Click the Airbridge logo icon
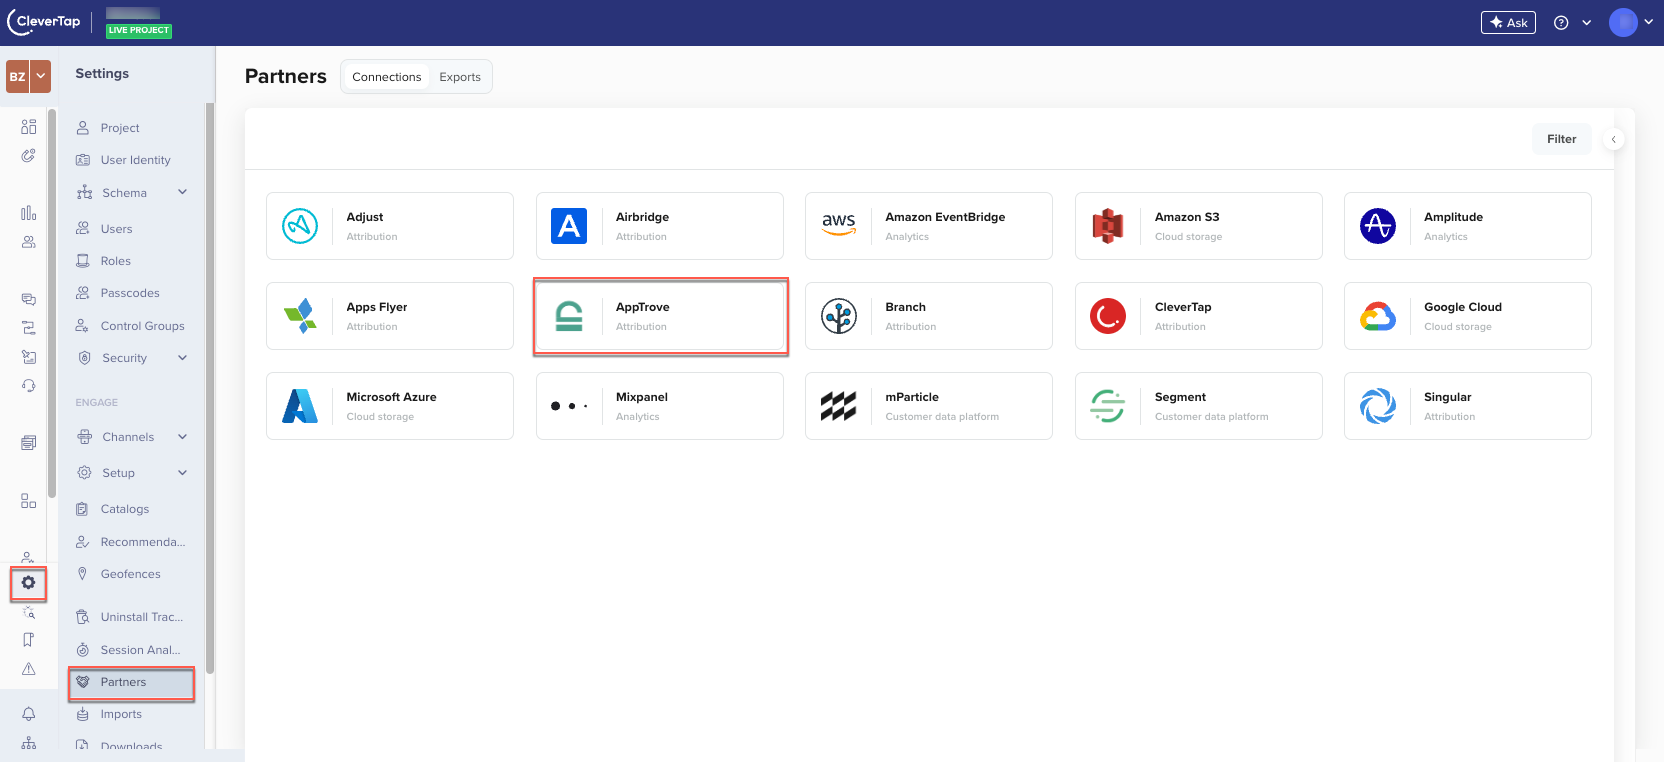Image resolution: width=1664 pixels, height=762 pixels. point(569,226)
